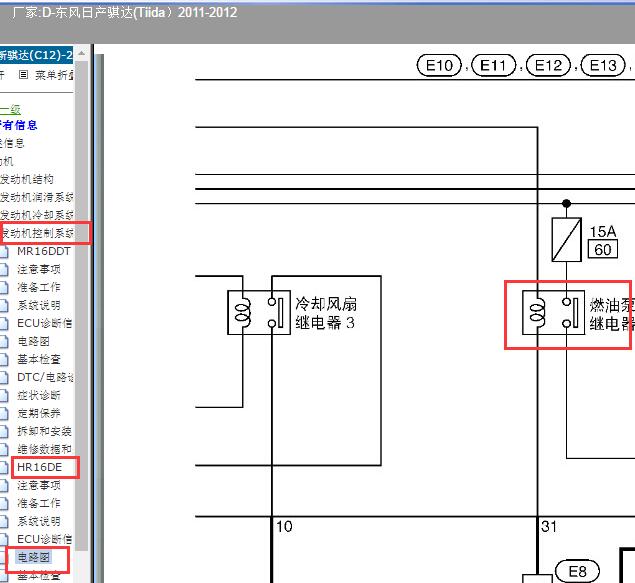Click the 冷却风扇 继电器 3 label
This screenshot has width=635, height=583.
pos(326,313)
